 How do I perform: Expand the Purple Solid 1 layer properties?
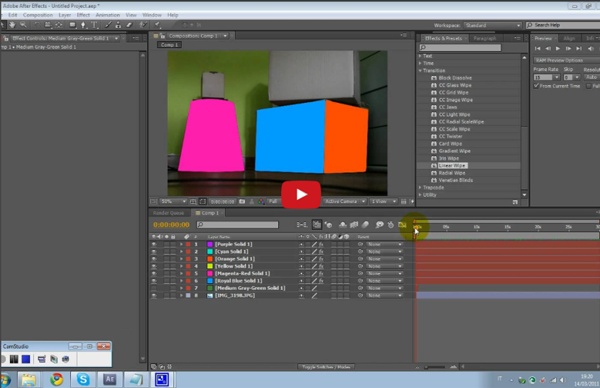[181, 244]
